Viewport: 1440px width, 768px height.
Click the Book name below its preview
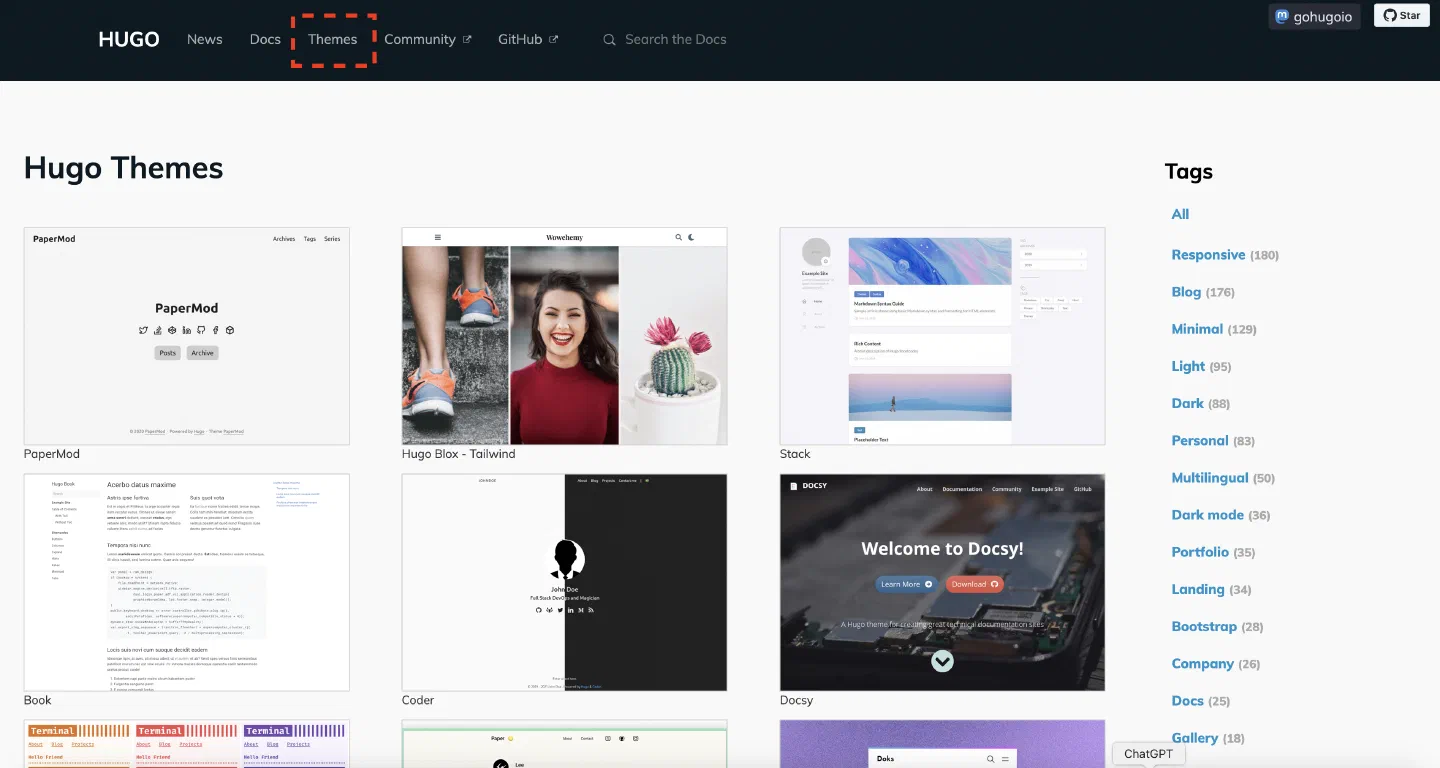pos(38,700)
